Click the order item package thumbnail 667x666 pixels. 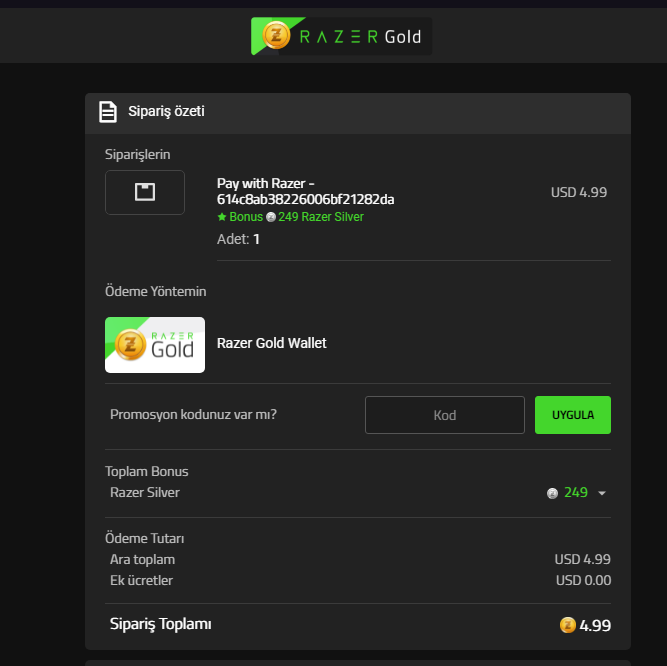[145, 192]
